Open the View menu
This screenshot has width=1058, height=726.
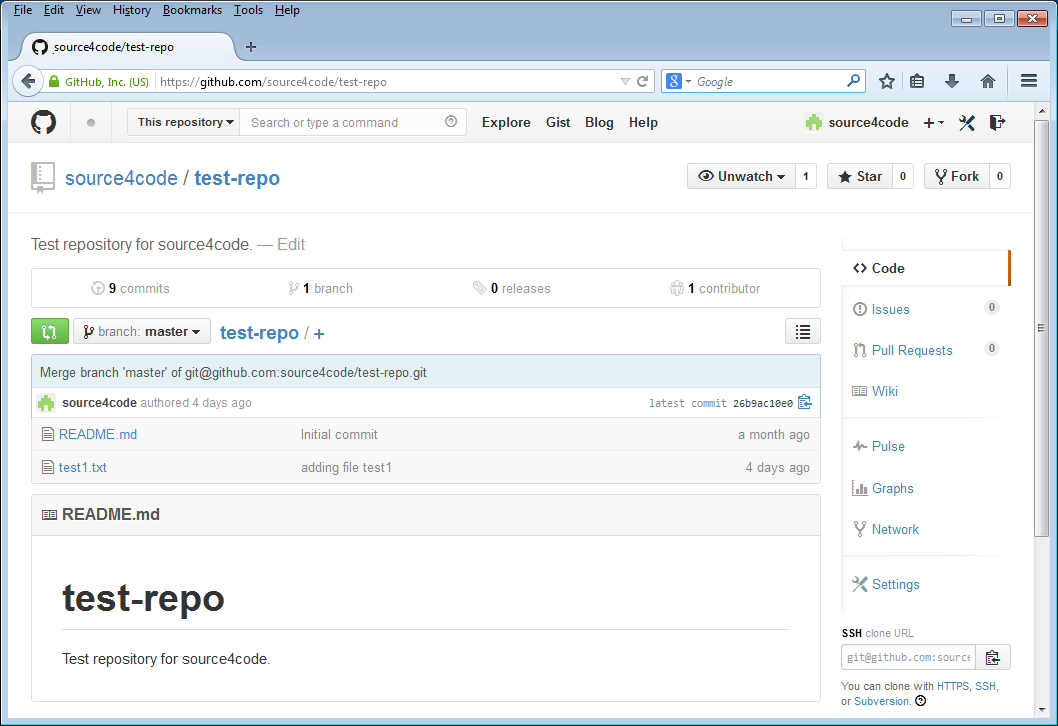tap(88, 10)
